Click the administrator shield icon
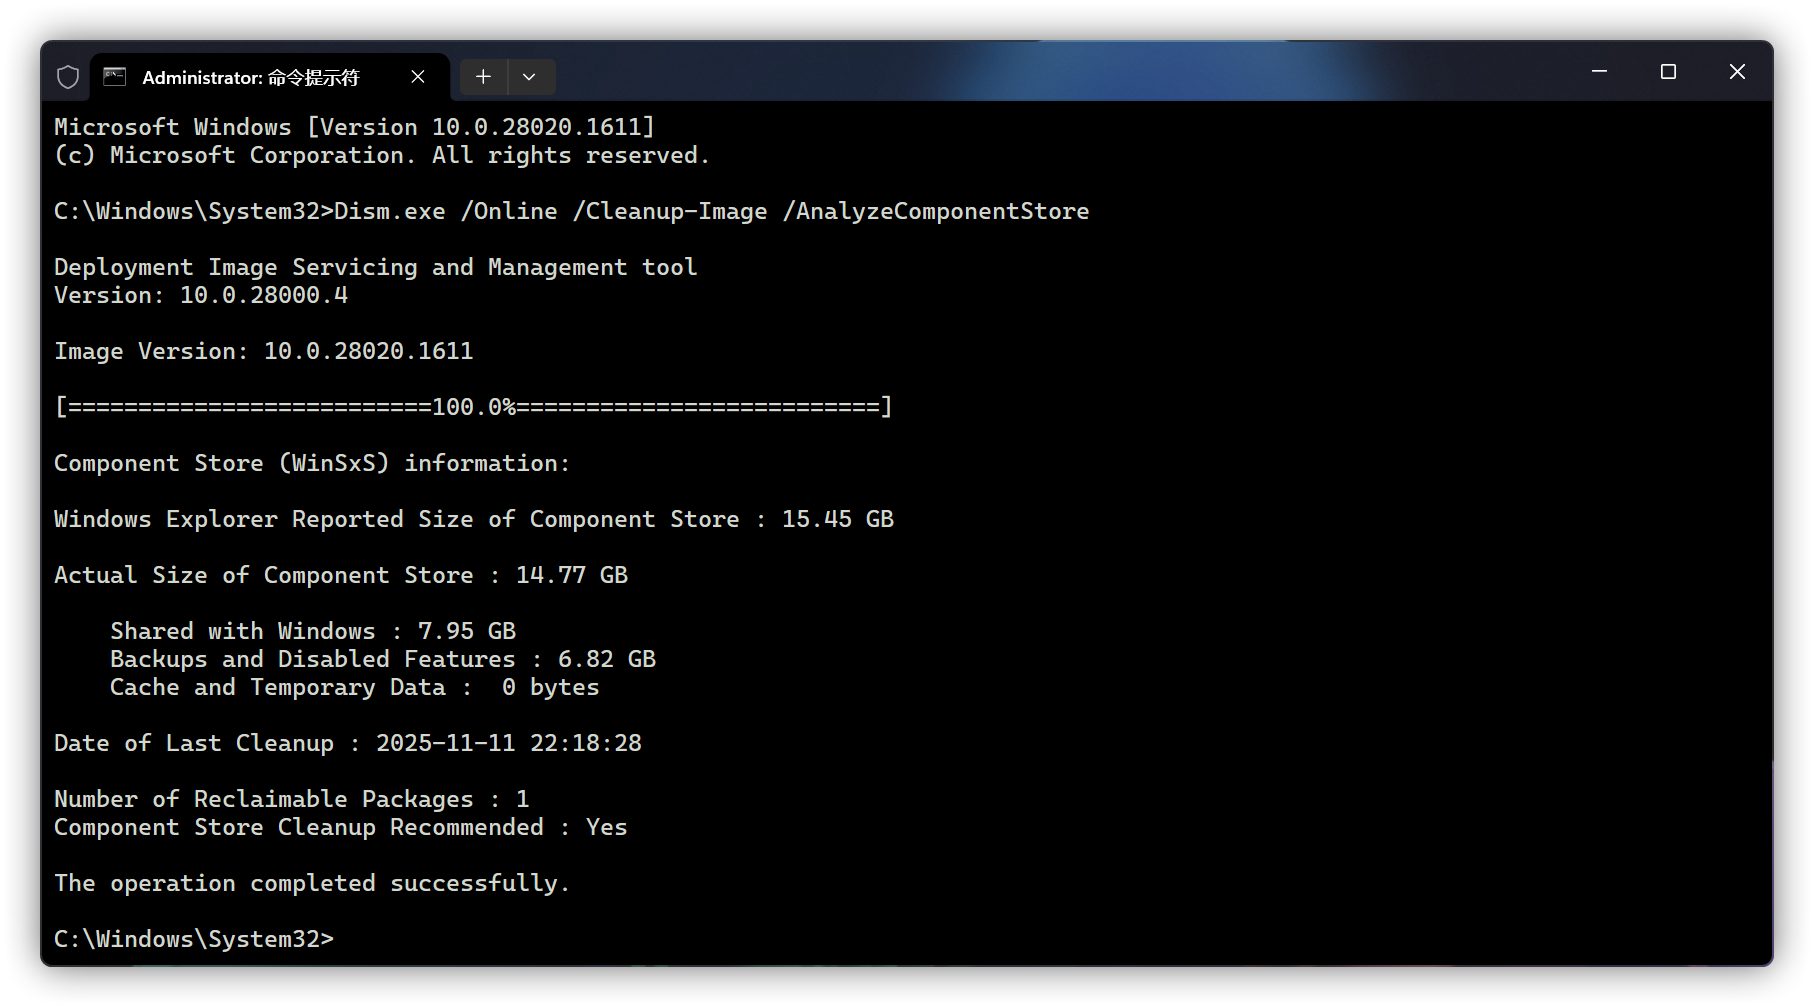 pyautogui.click(x=68, y=77)
